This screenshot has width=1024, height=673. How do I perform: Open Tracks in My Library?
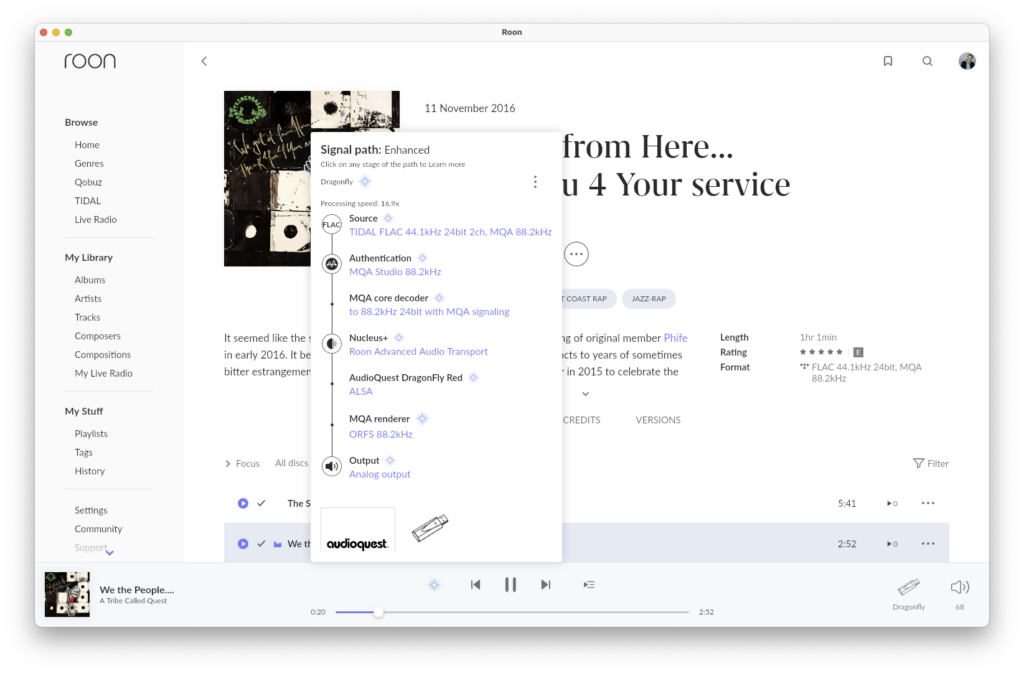coord(87,317)
